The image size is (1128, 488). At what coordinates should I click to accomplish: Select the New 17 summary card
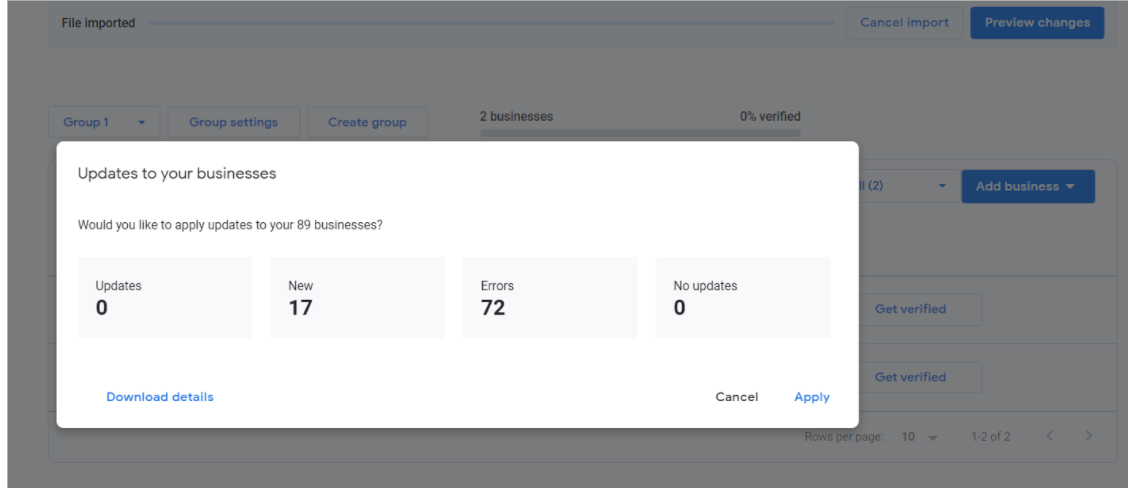(x=358, y=297)
